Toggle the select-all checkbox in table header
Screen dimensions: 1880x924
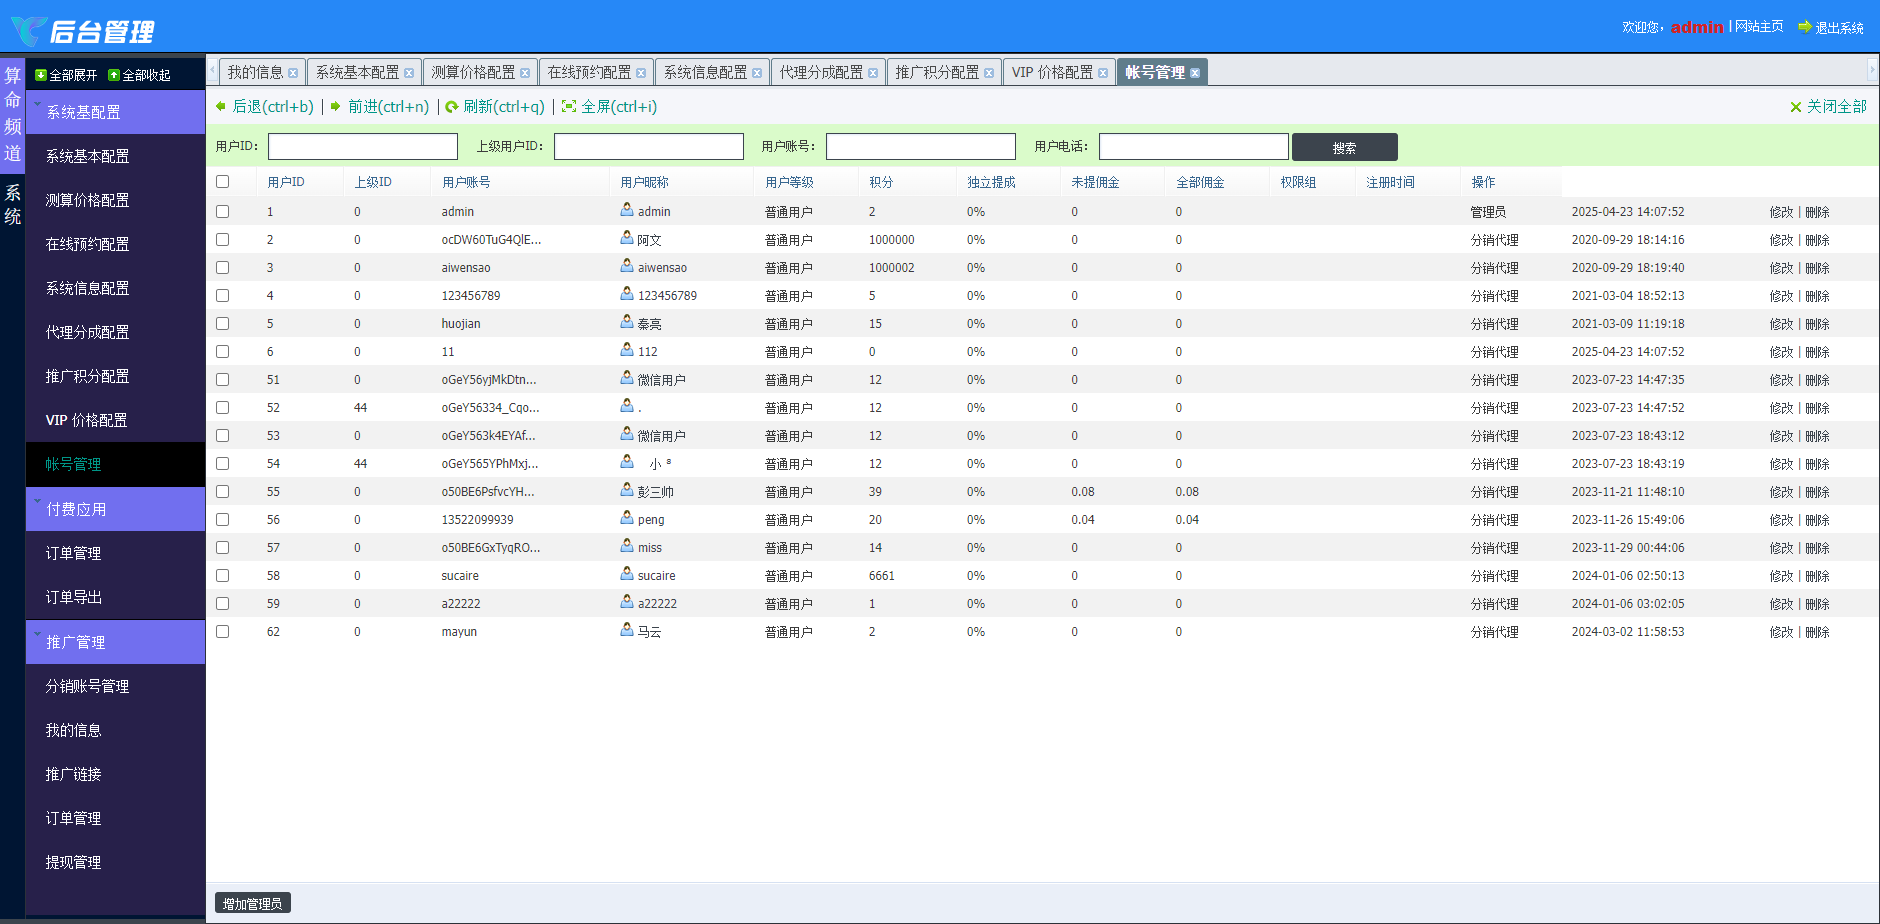(223, 182)
